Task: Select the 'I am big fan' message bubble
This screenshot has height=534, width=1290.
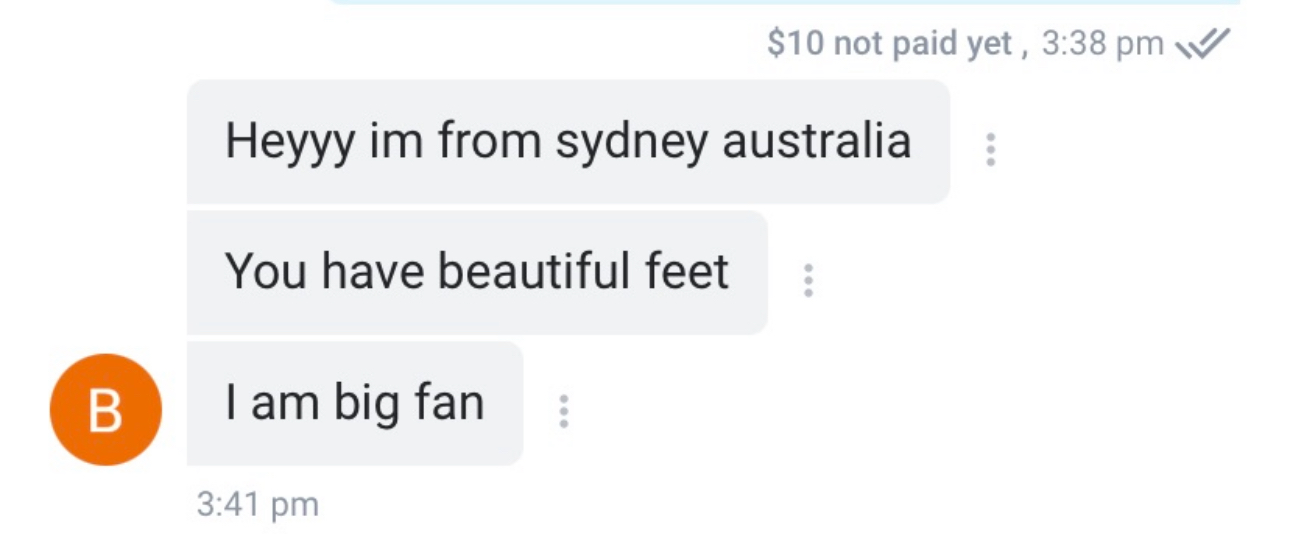Action: click(x=354, y=403)
